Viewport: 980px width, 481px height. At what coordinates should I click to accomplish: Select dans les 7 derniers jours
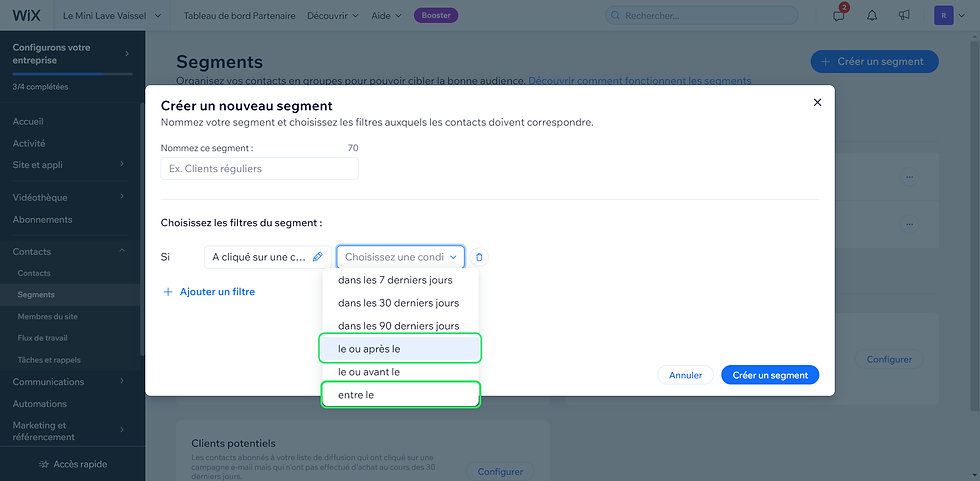[x=401, y=280]
